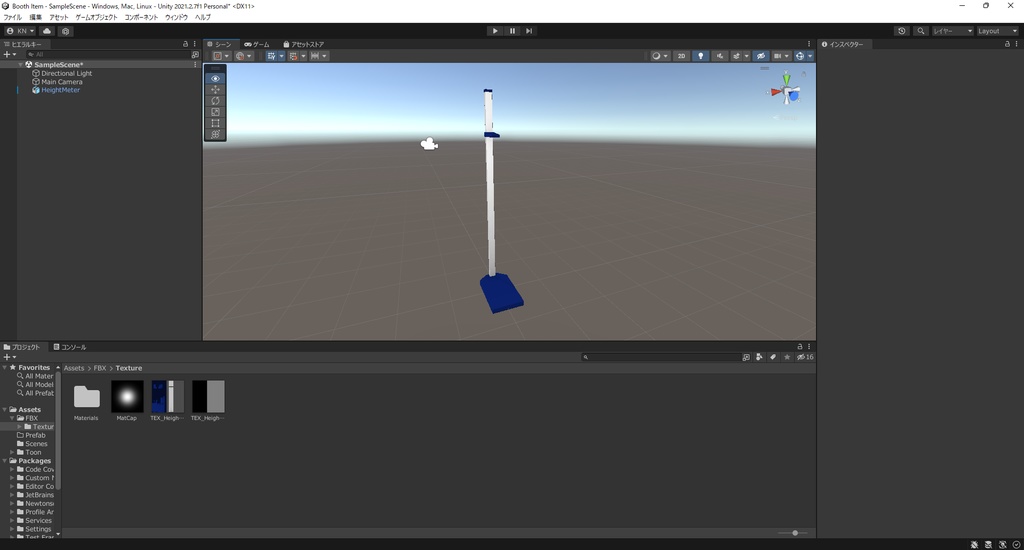Screen dimensions: 1024x550
Task: Click FBX in the breadcrumb path
Action: point(99,368)
